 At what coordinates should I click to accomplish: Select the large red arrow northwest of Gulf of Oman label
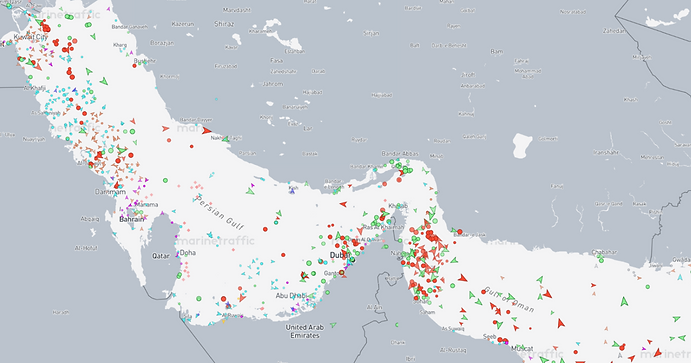coord(462,278)
